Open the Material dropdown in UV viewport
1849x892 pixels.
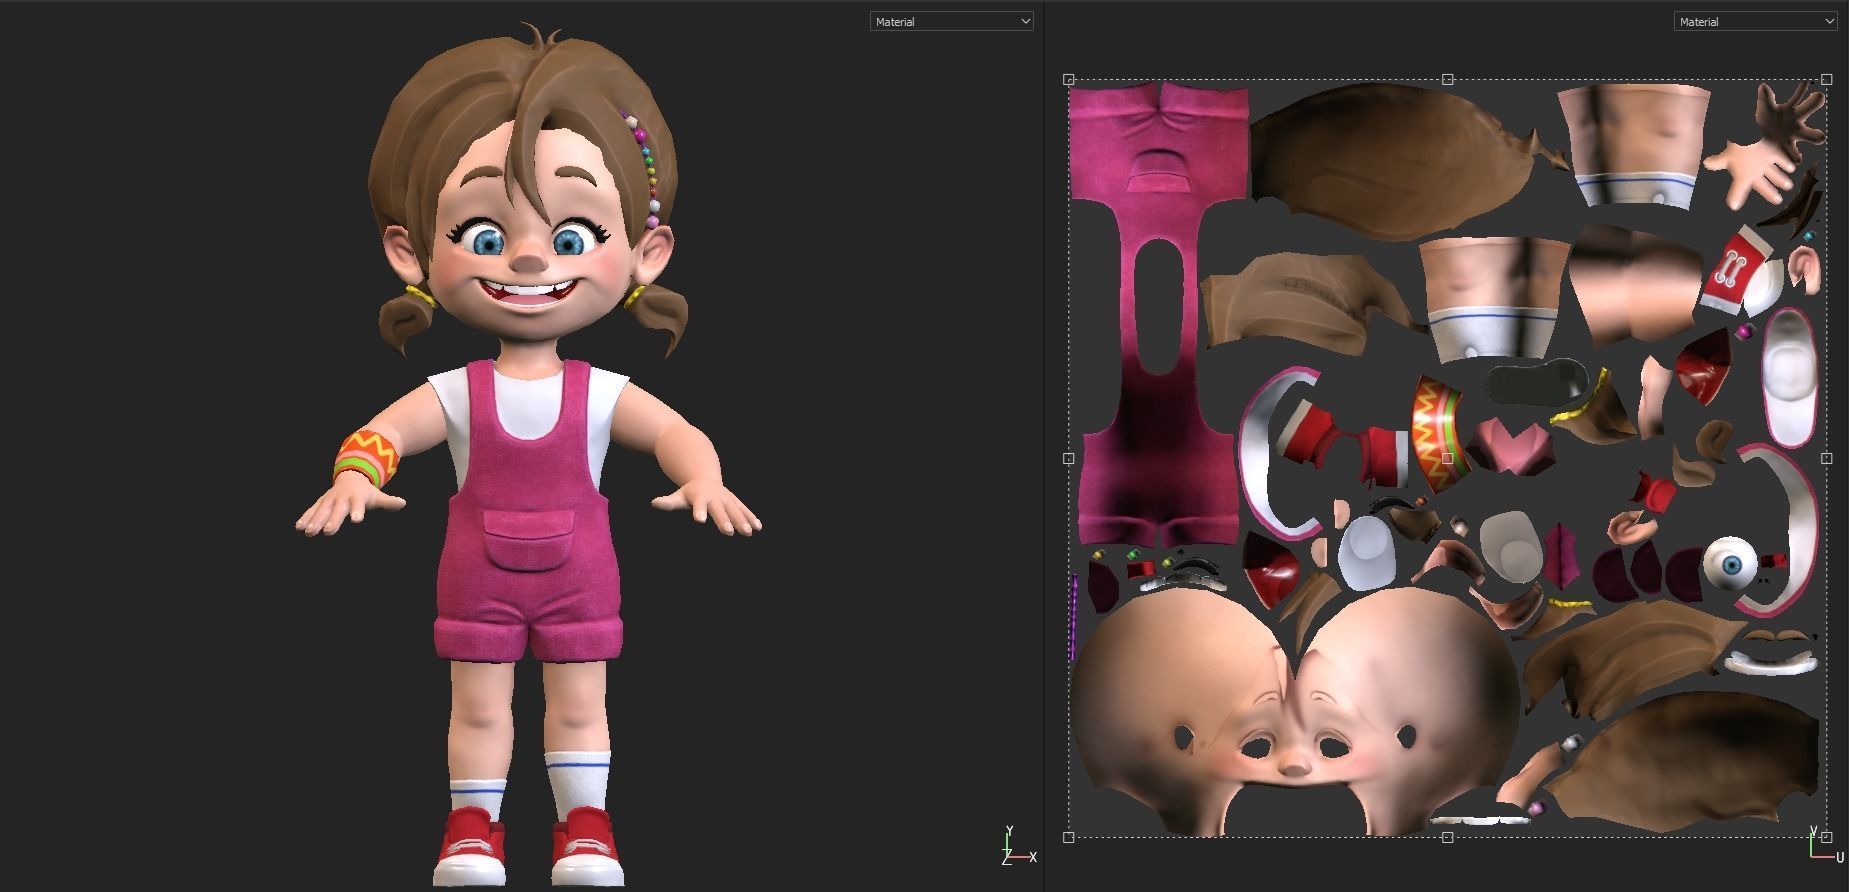coord(1754,21)
